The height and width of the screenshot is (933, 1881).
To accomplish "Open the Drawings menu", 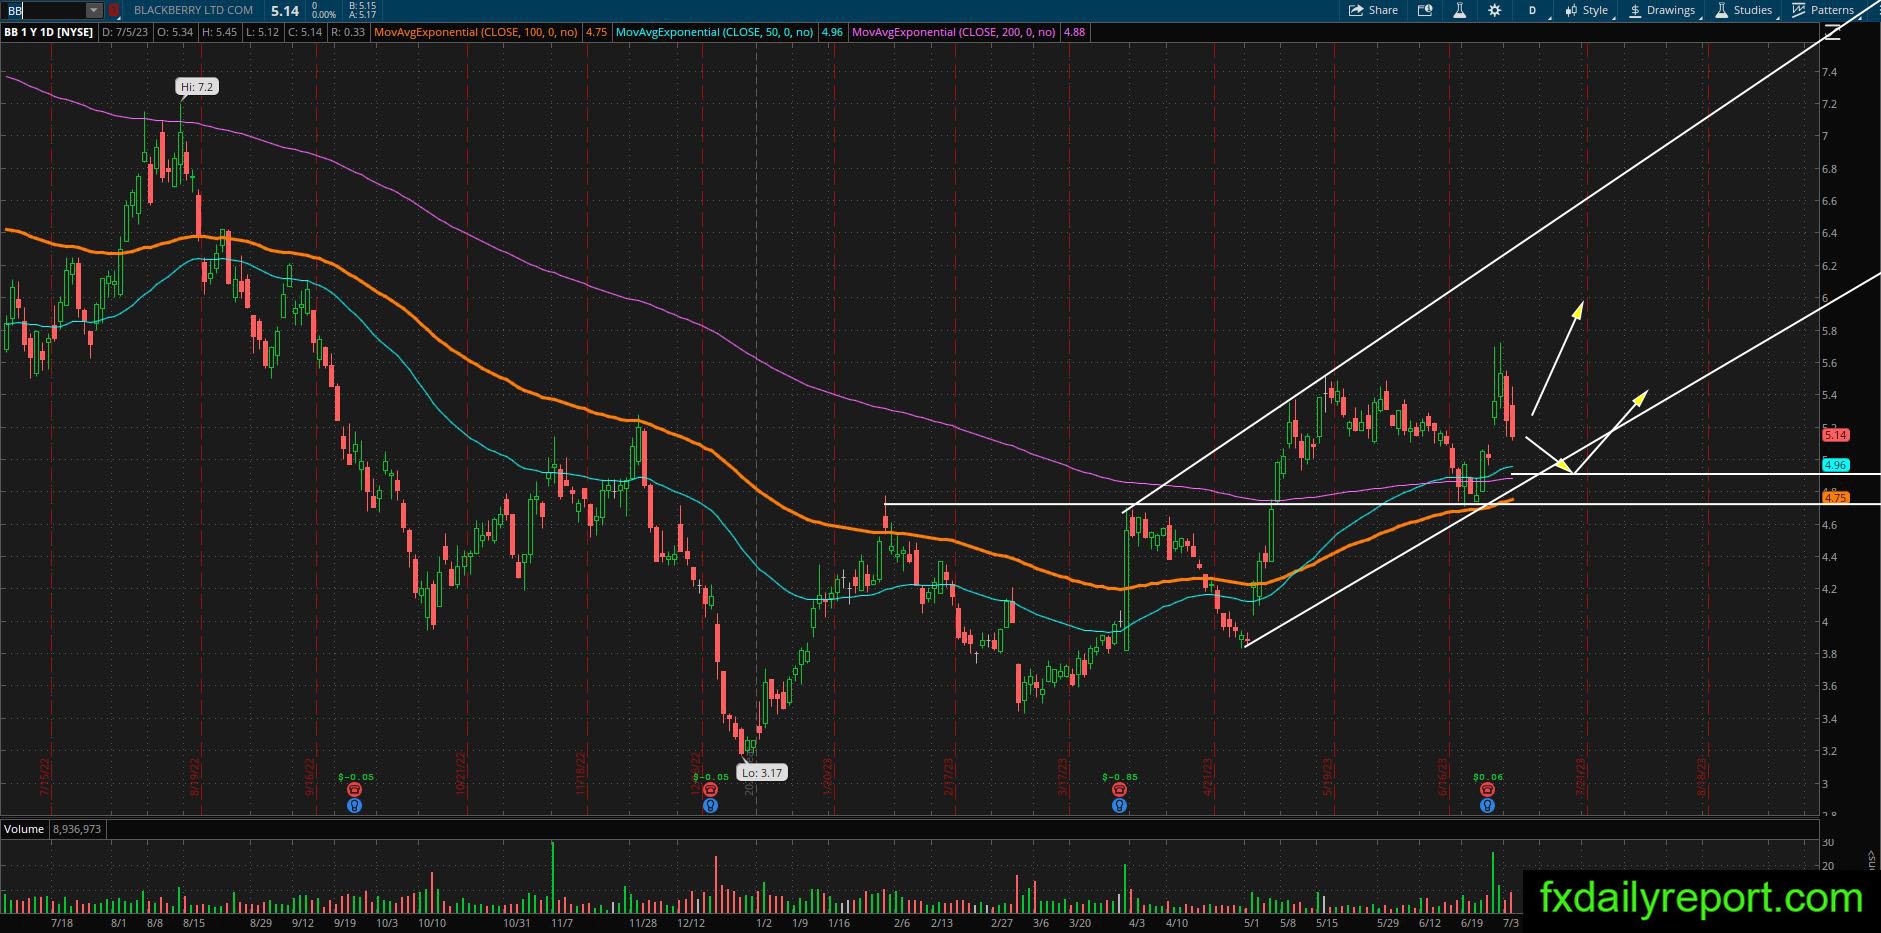I will [x=1662, y=10].
